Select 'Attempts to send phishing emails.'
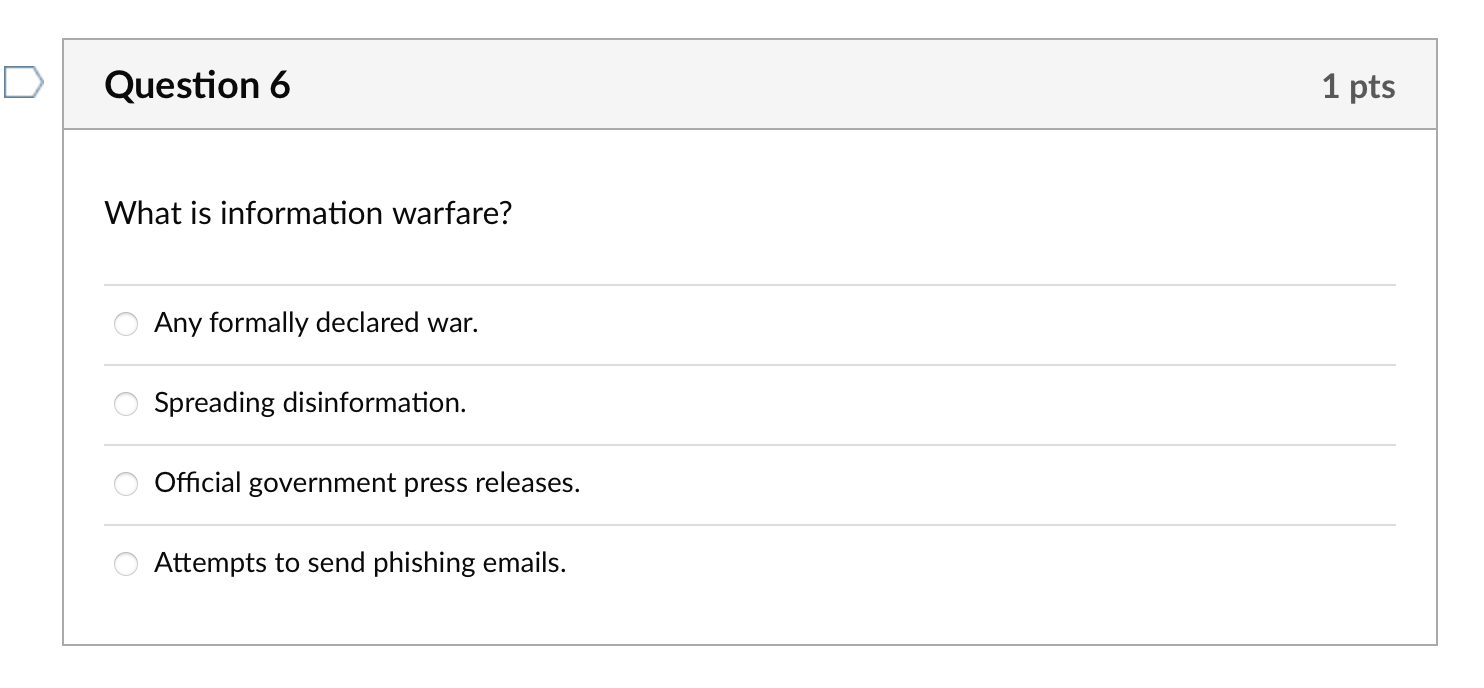 (x=126, y=563)
